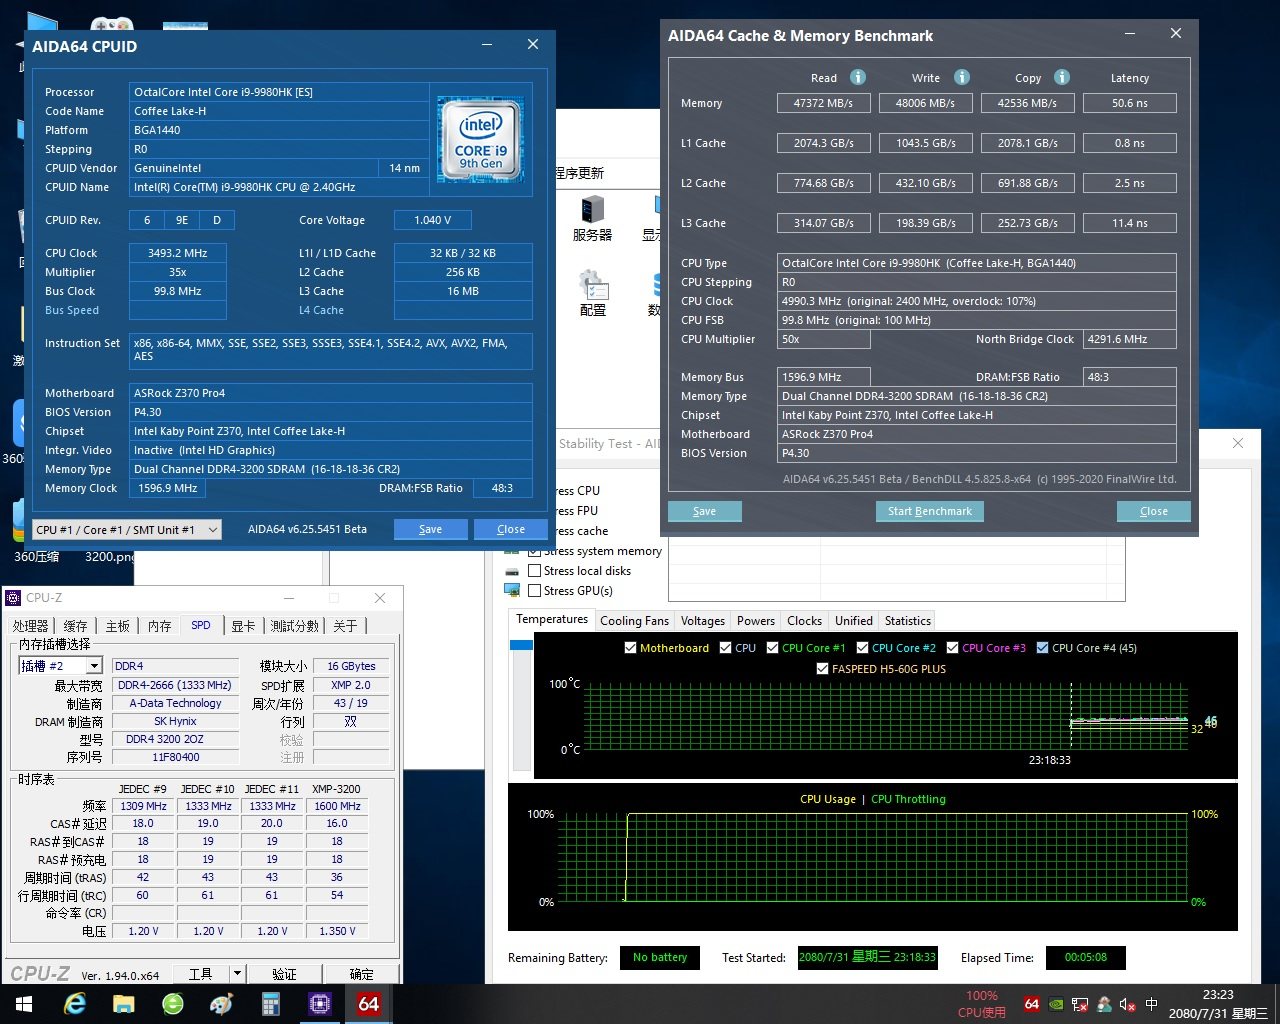Click the disk icon beside Stress local disks
Viewport: 1280px width, 1024px height.
[512, 571]
